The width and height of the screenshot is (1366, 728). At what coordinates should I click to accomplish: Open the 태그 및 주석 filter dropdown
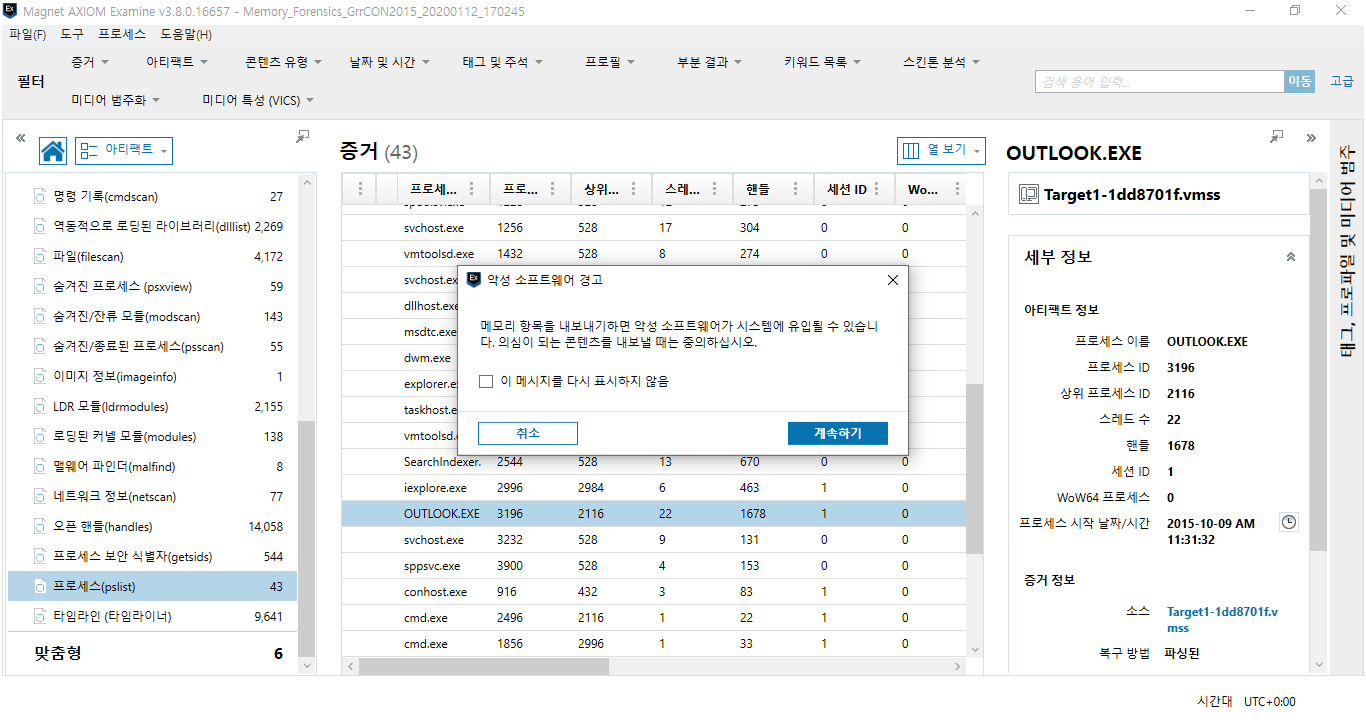point(502,62)
